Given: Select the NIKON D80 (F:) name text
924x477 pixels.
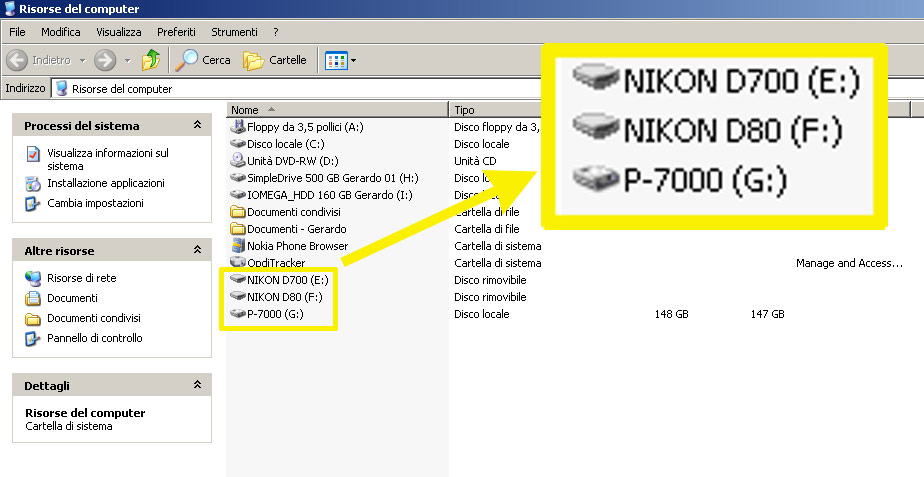Looking at the screenshot, I should click(285, 297).
